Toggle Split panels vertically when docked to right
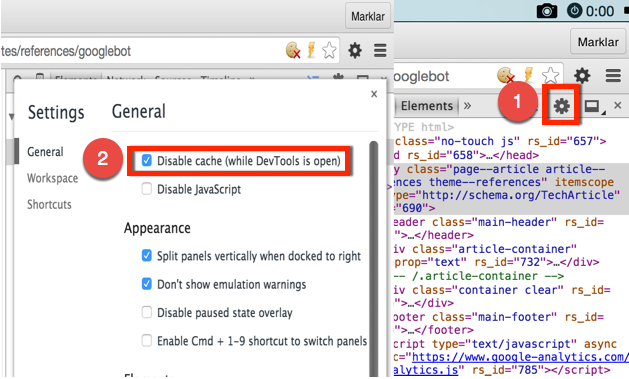 (x=147, y=255)
